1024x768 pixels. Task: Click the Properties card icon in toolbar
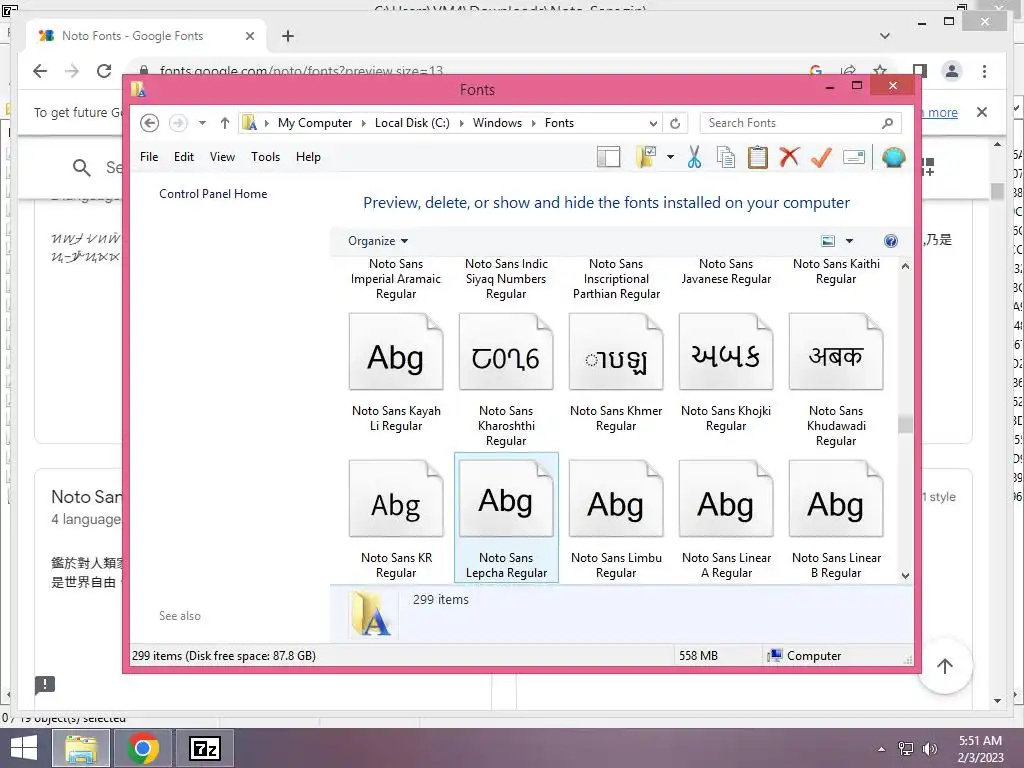point(854,157)
